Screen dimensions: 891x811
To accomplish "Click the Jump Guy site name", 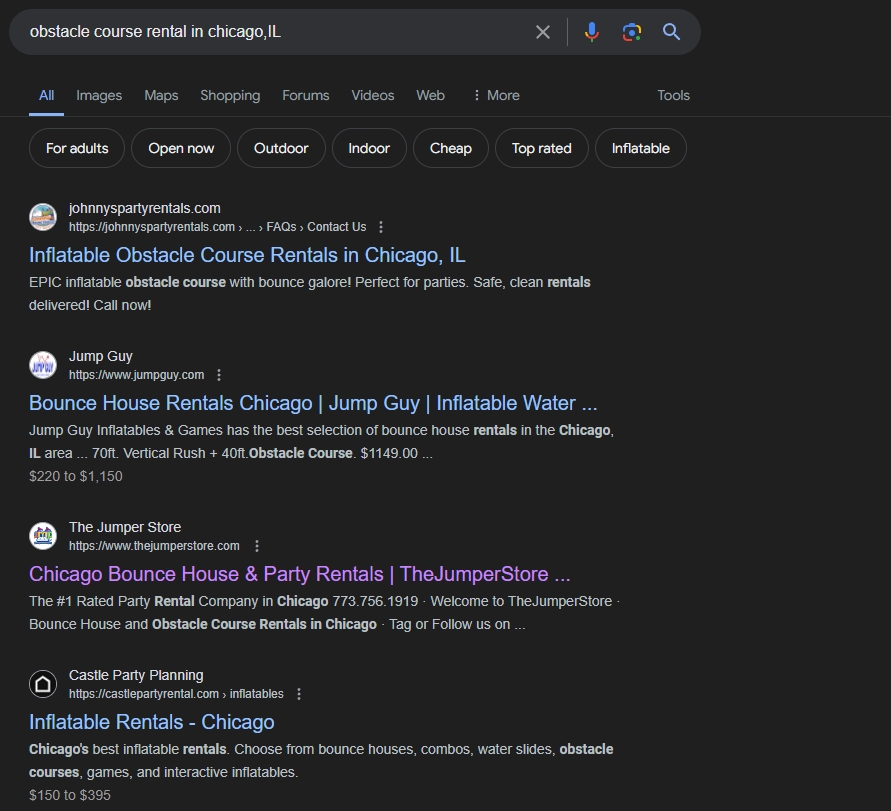I will click(x=101, y=356).
